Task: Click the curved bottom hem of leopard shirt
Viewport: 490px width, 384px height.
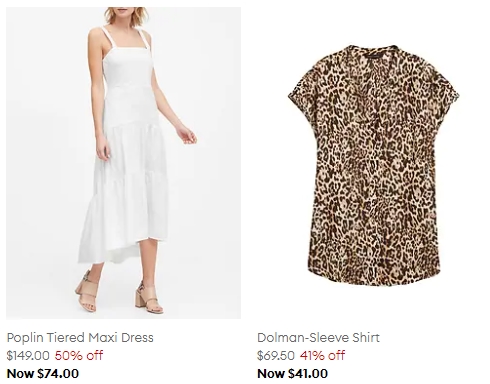Action: click(x=373, y=275)
